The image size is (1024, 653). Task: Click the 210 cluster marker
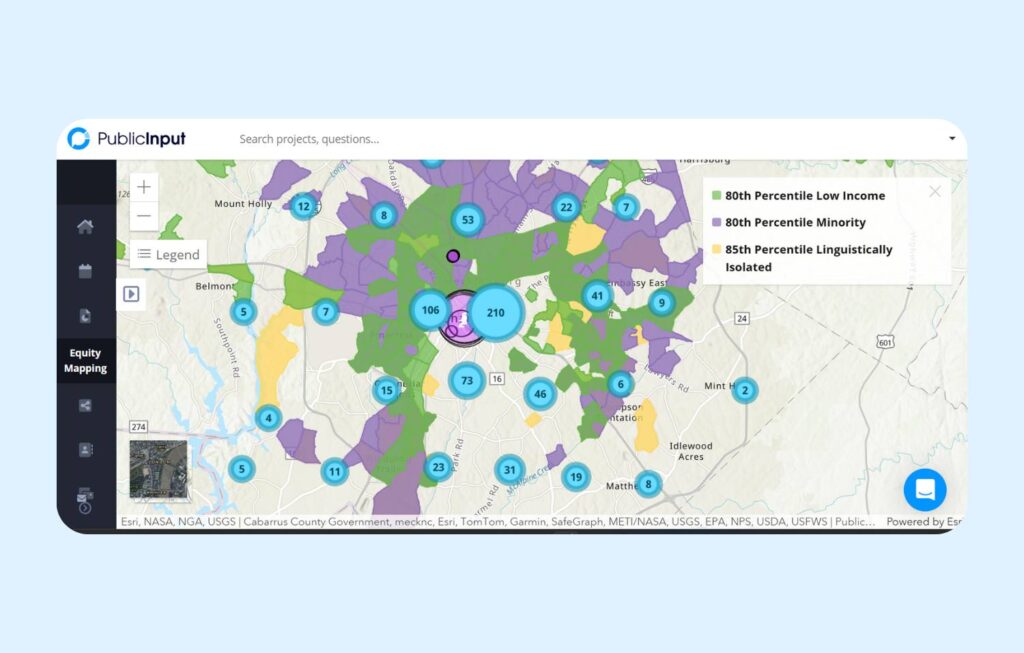point(495,312)
